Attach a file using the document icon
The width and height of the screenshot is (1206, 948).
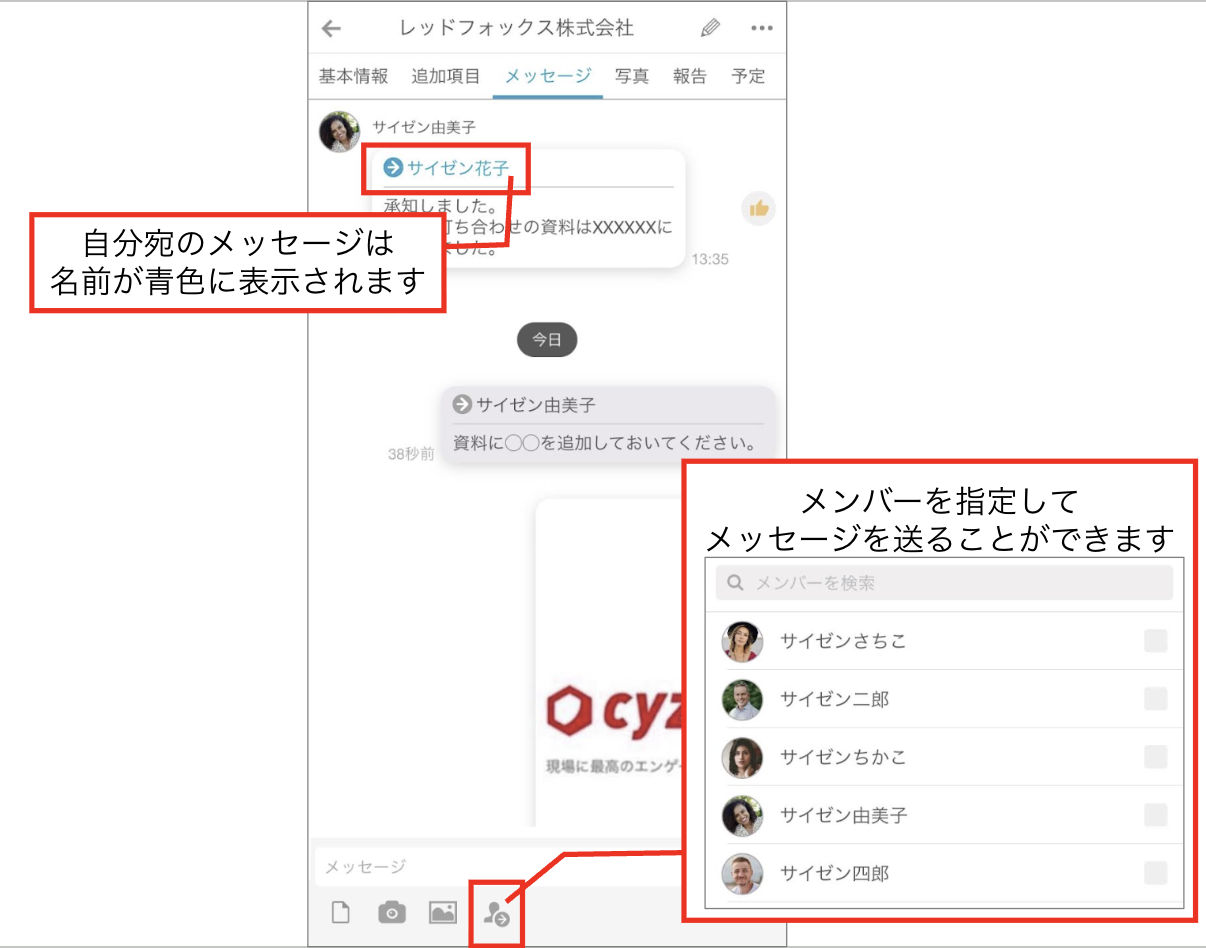click(340, 912)
